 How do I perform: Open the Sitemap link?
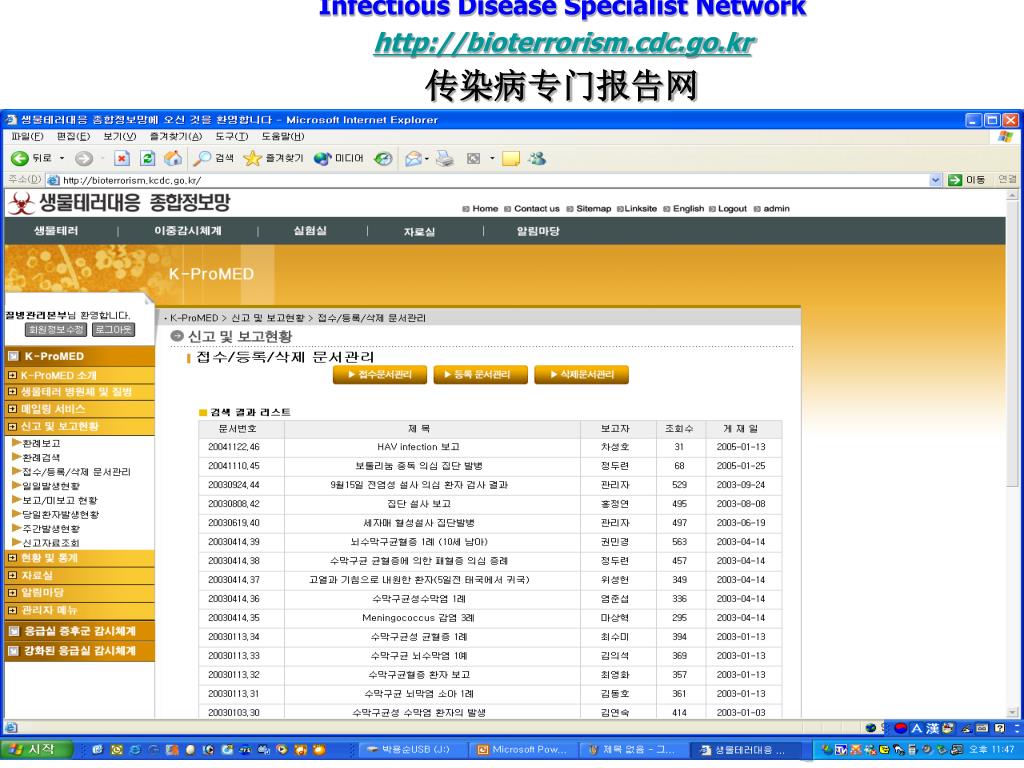coord(594,209)
